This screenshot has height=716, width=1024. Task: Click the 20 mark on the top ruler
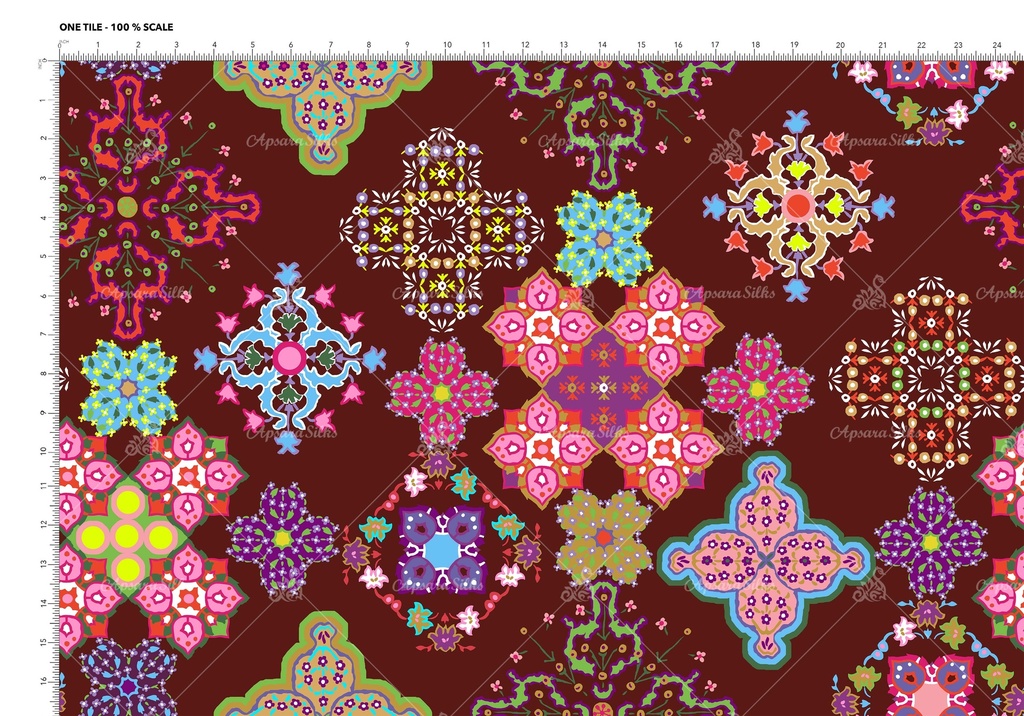point(840,46)
